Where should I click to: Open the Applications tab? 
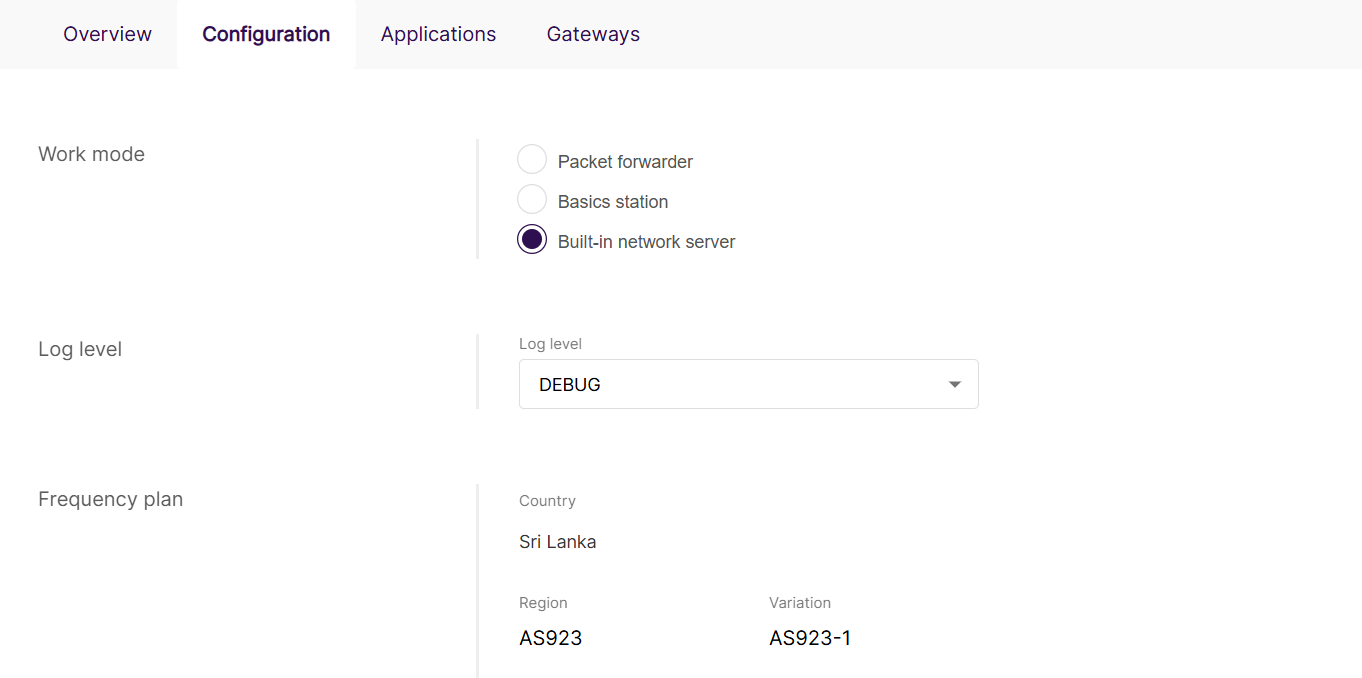438,34
